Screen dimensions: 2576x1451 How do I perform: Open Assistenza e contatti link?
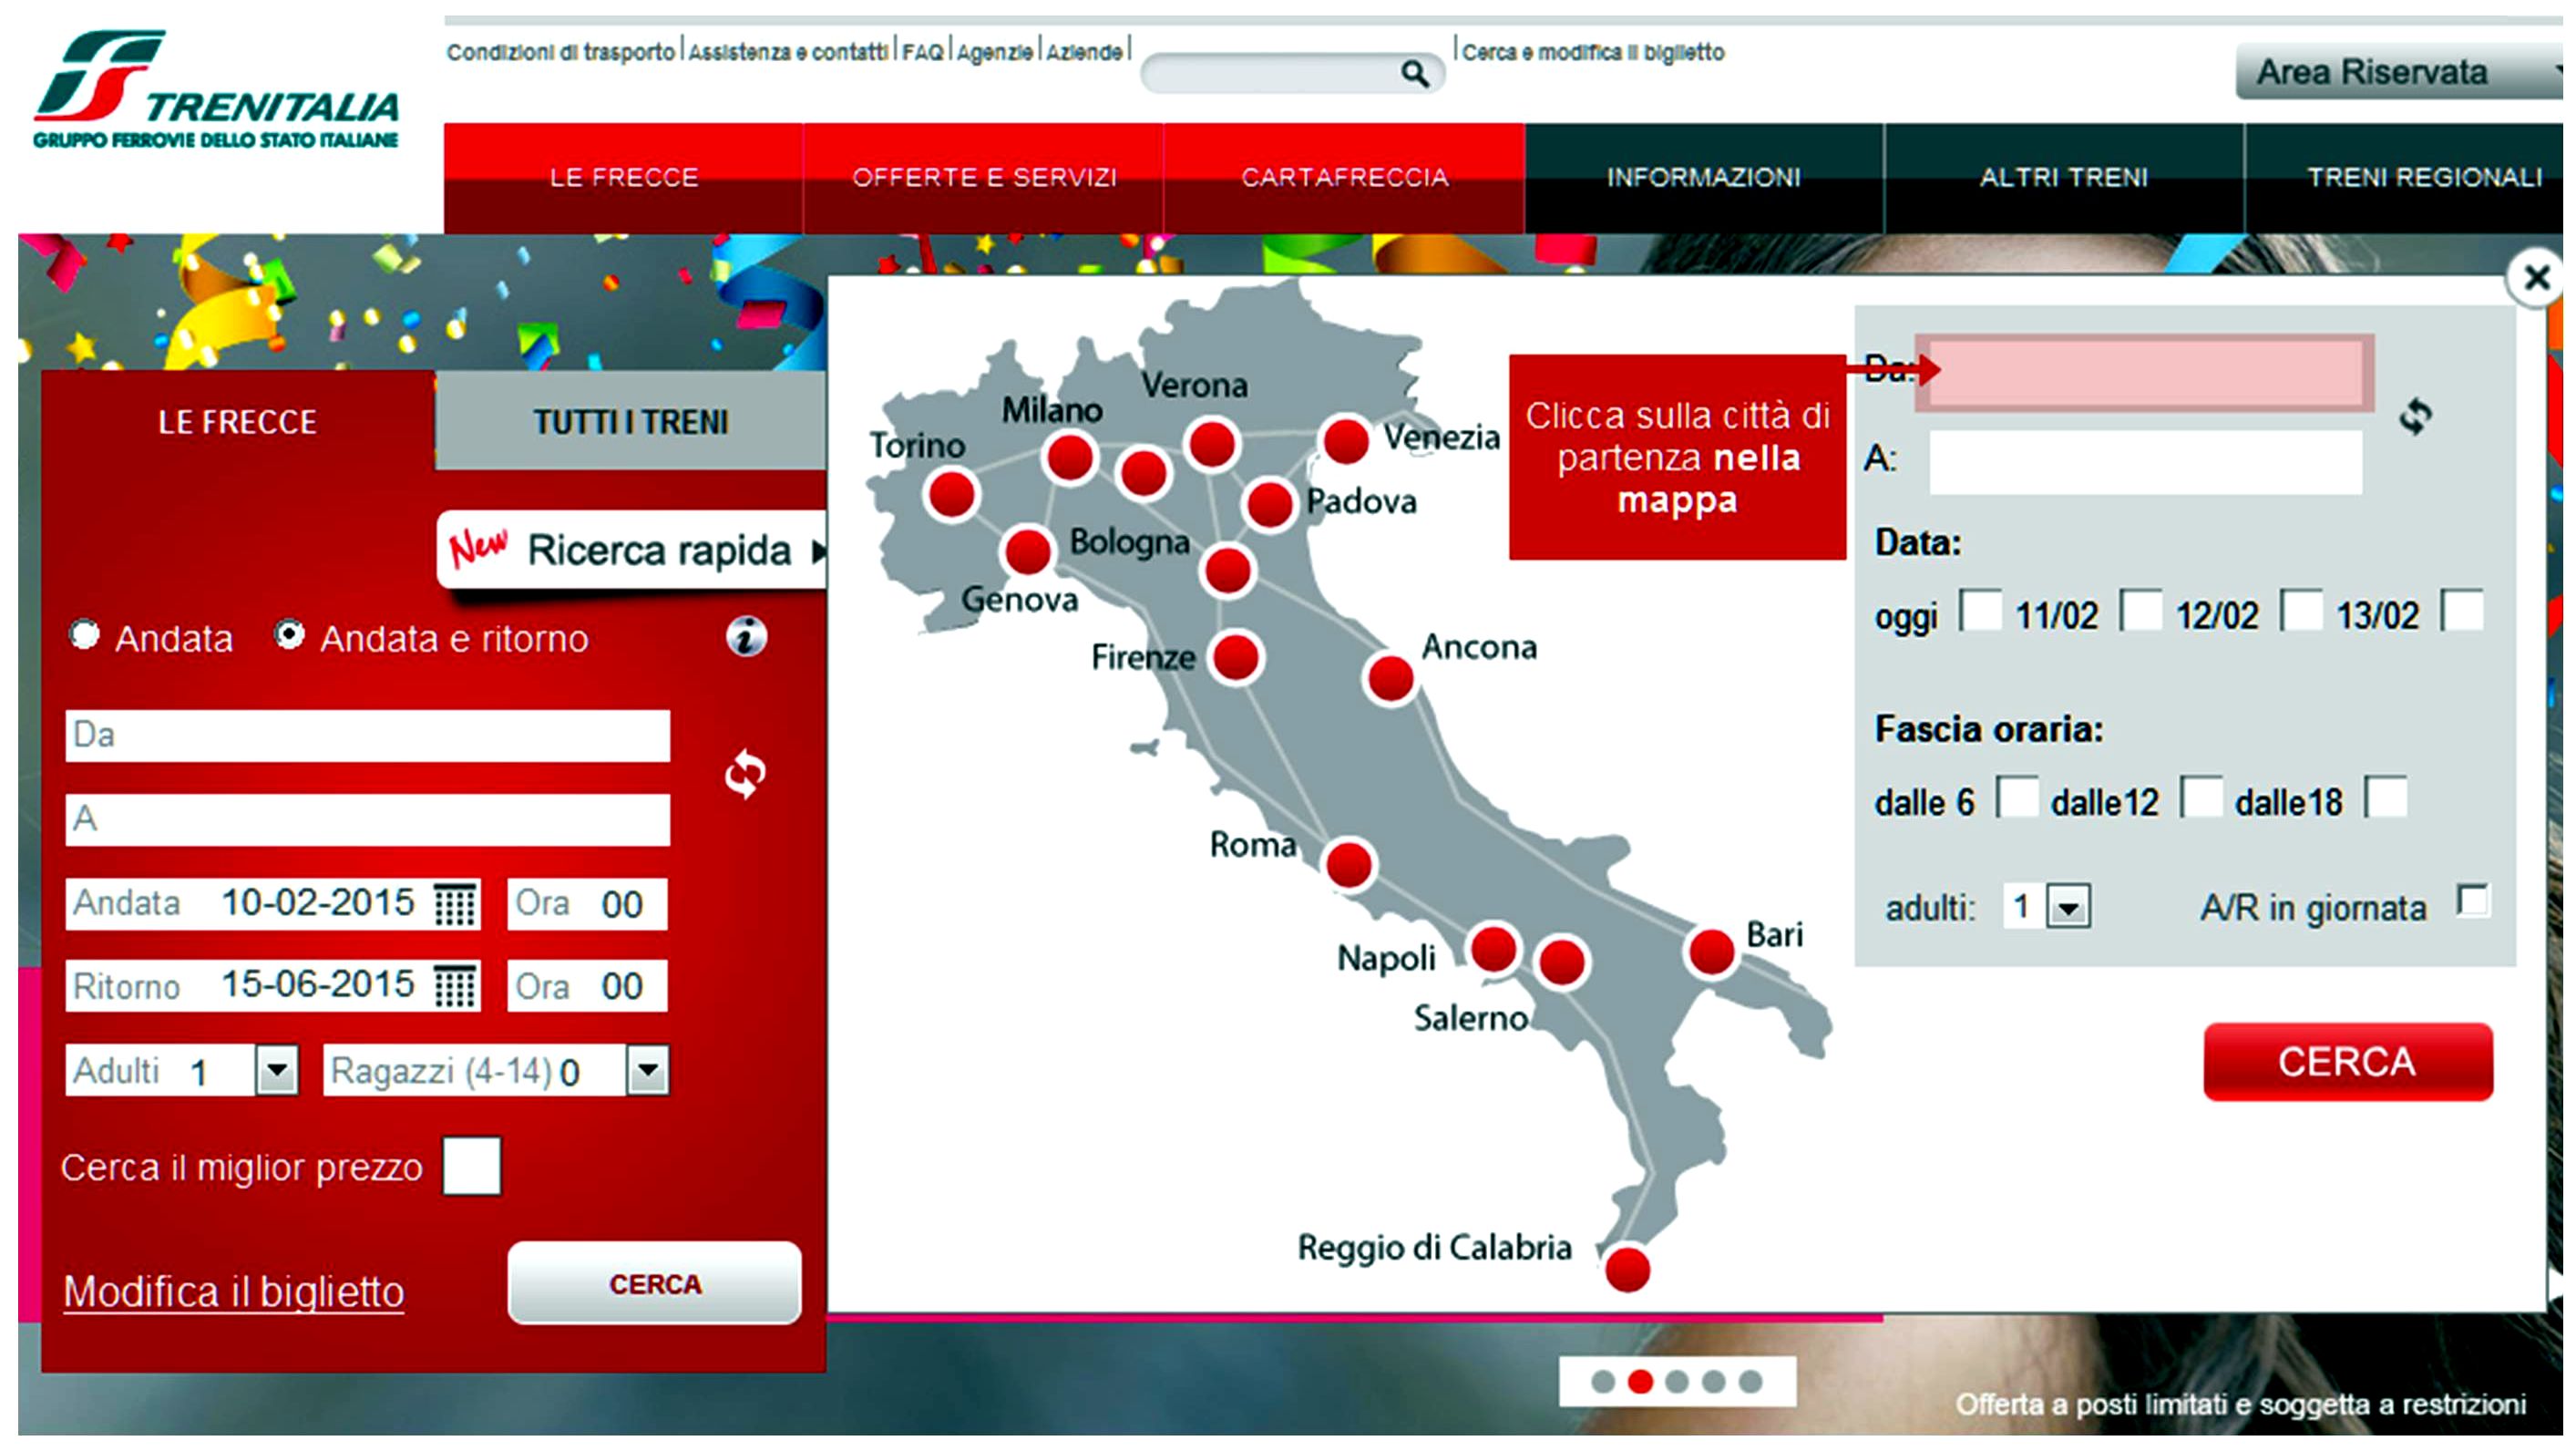[x=788, y=52]
